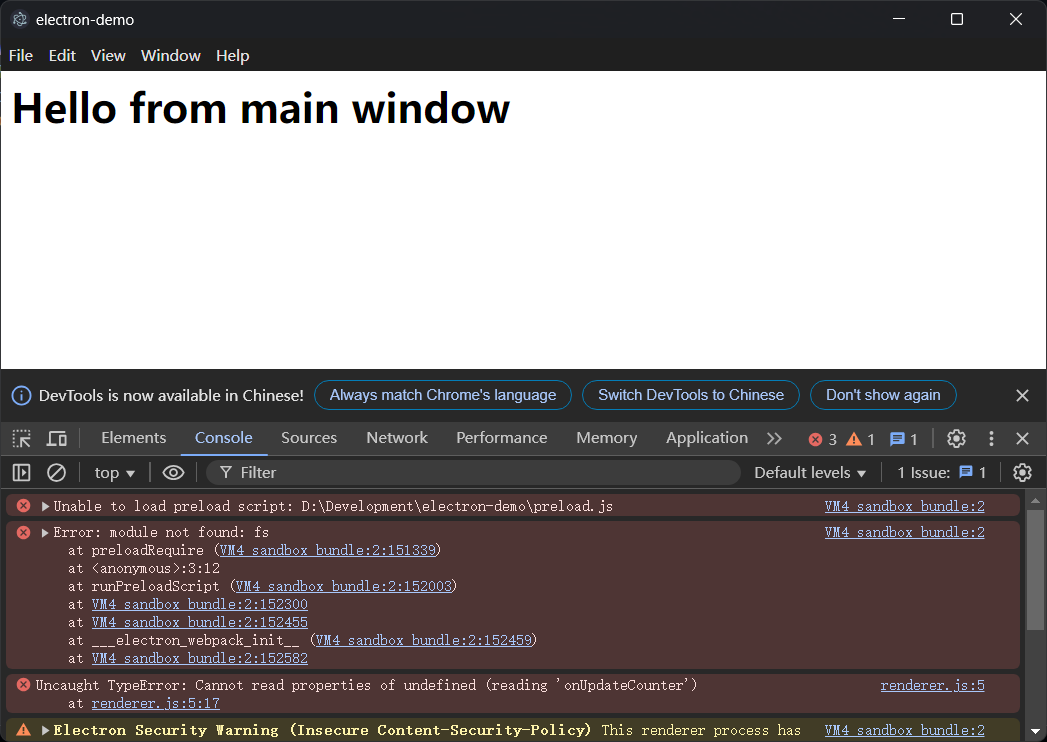This screenshot has width=1047, height=742.
Task: Select the Console tab
Action: 224,438
